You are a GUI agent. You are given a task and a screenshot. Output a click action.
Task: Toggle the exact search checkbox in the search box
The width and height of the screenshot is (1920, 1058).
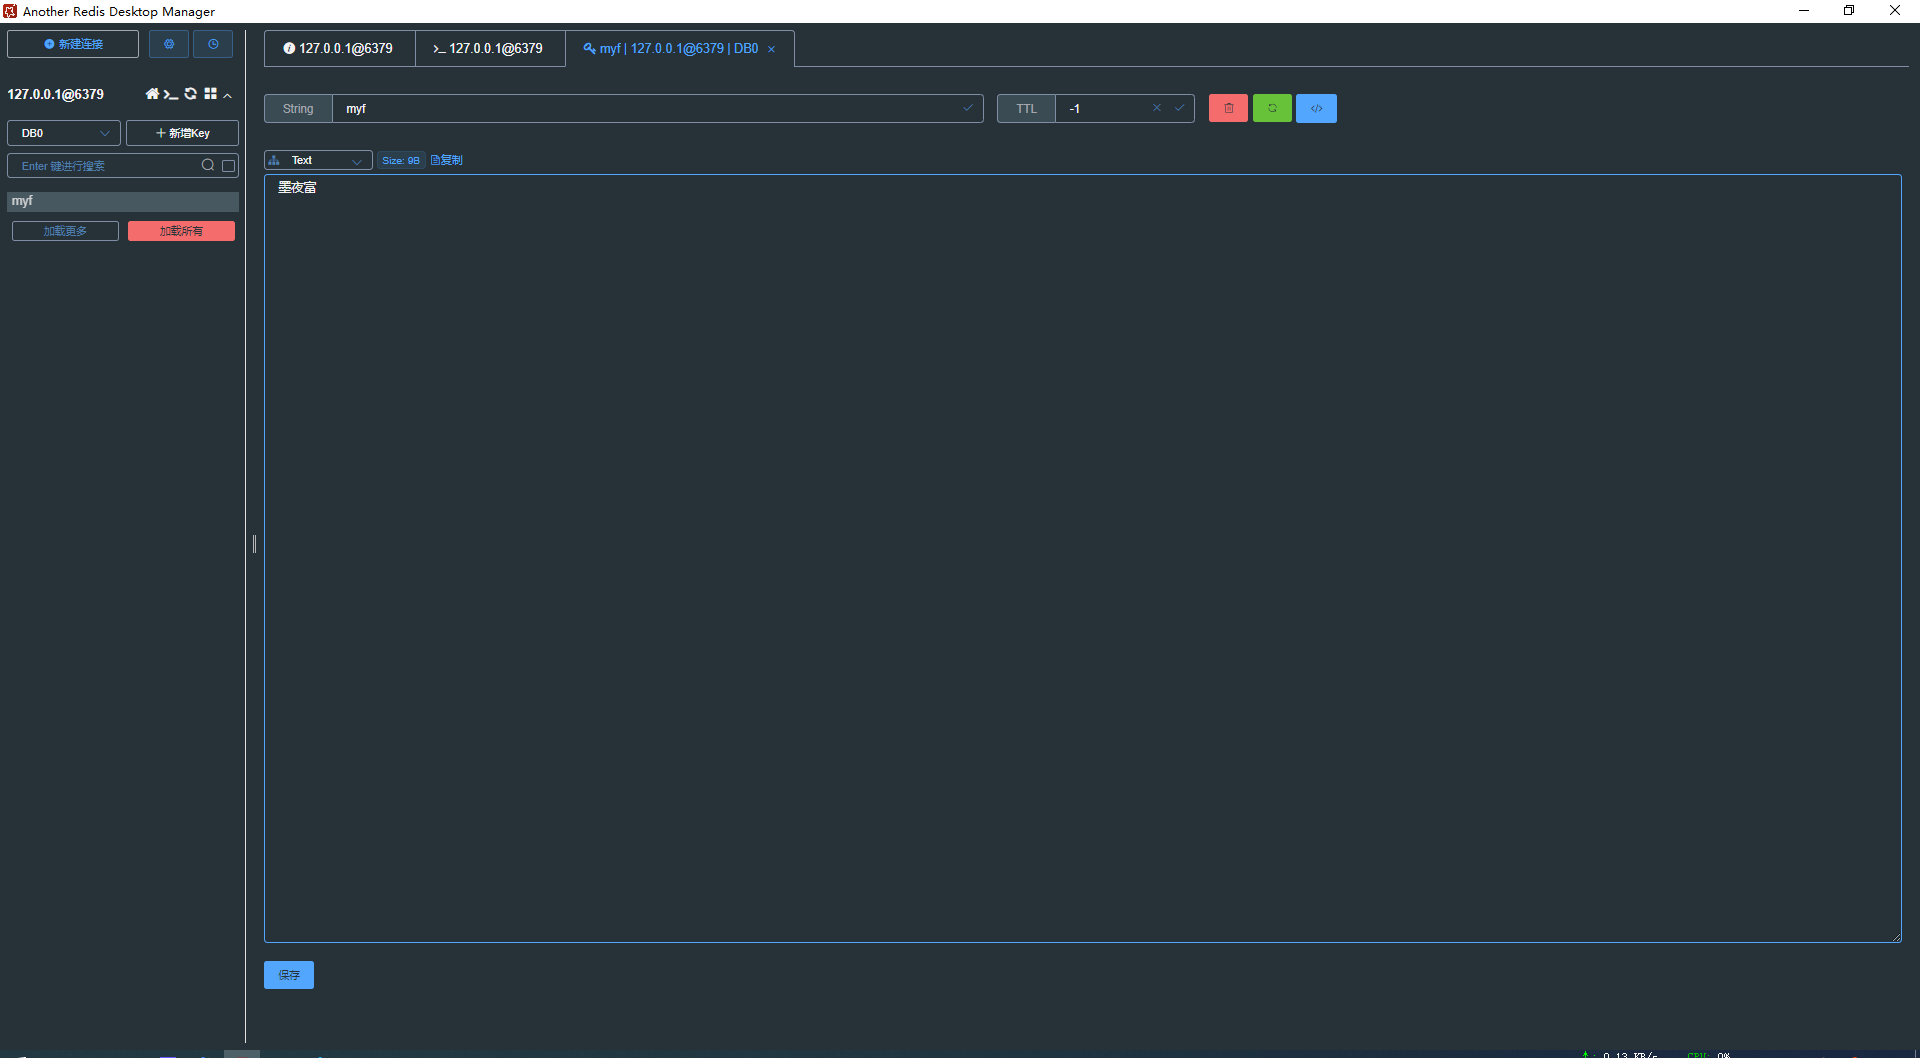229,166
